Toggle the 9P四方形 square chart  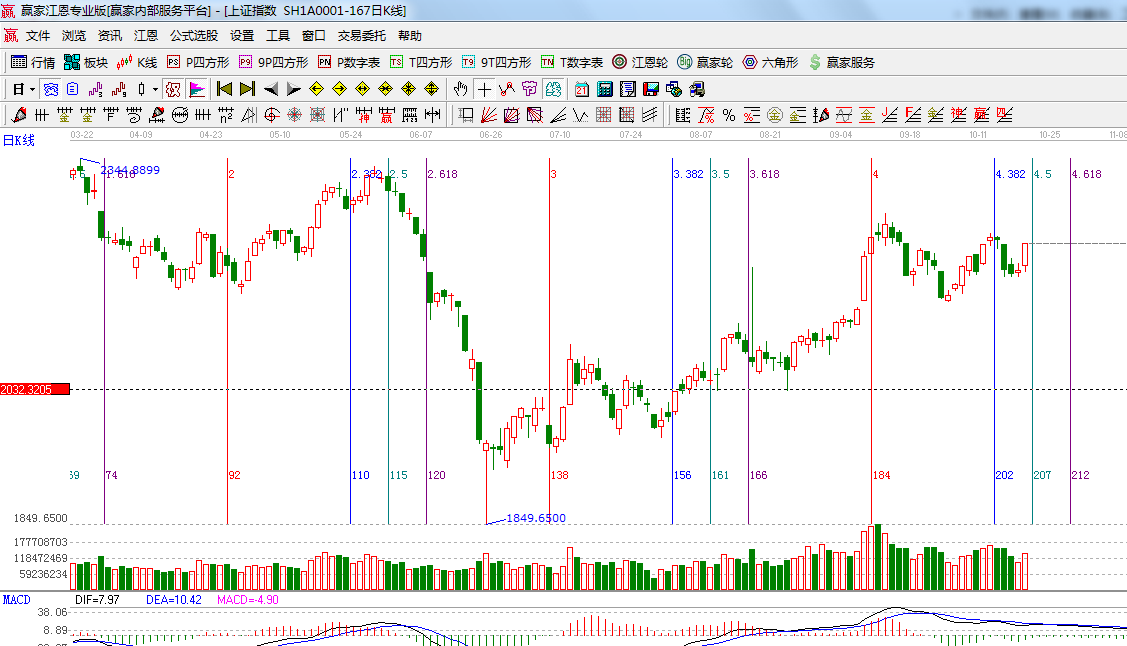(273, 62)
